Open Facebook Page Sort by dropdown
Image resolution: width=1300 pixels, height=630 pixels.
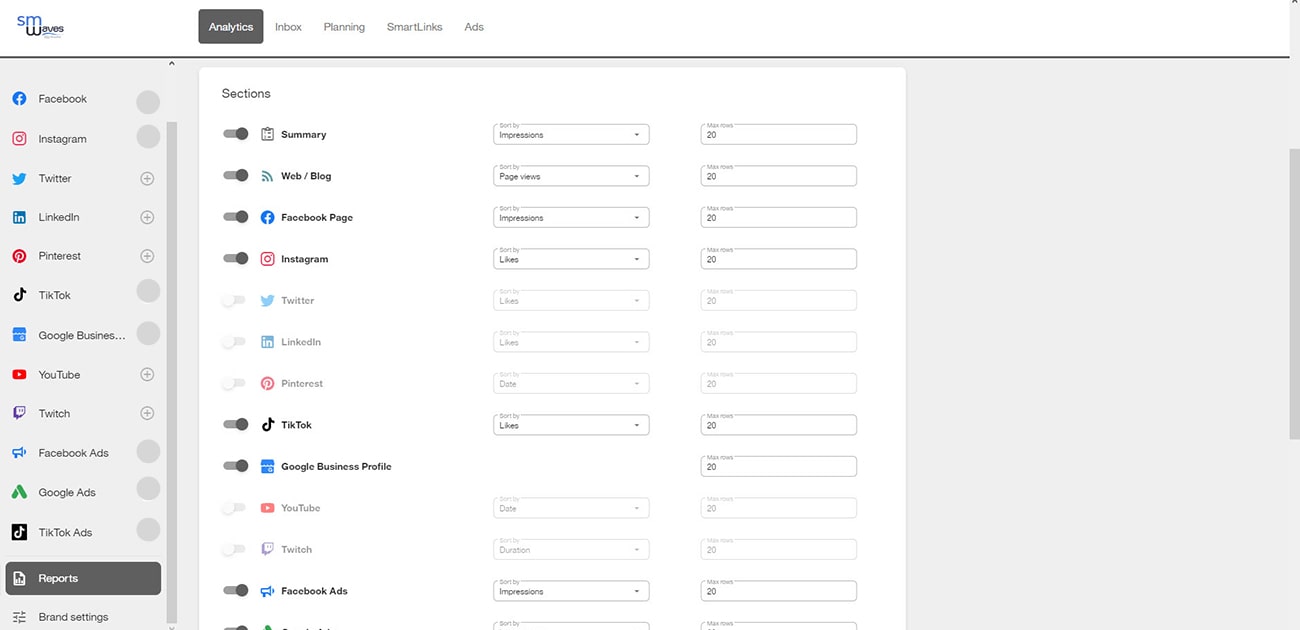571,217
